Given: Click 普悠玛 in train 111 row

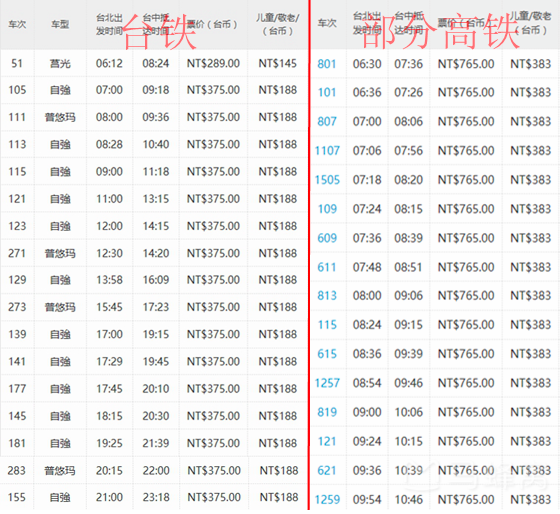Looking at the screenshot, I should (x=60, y=117).
